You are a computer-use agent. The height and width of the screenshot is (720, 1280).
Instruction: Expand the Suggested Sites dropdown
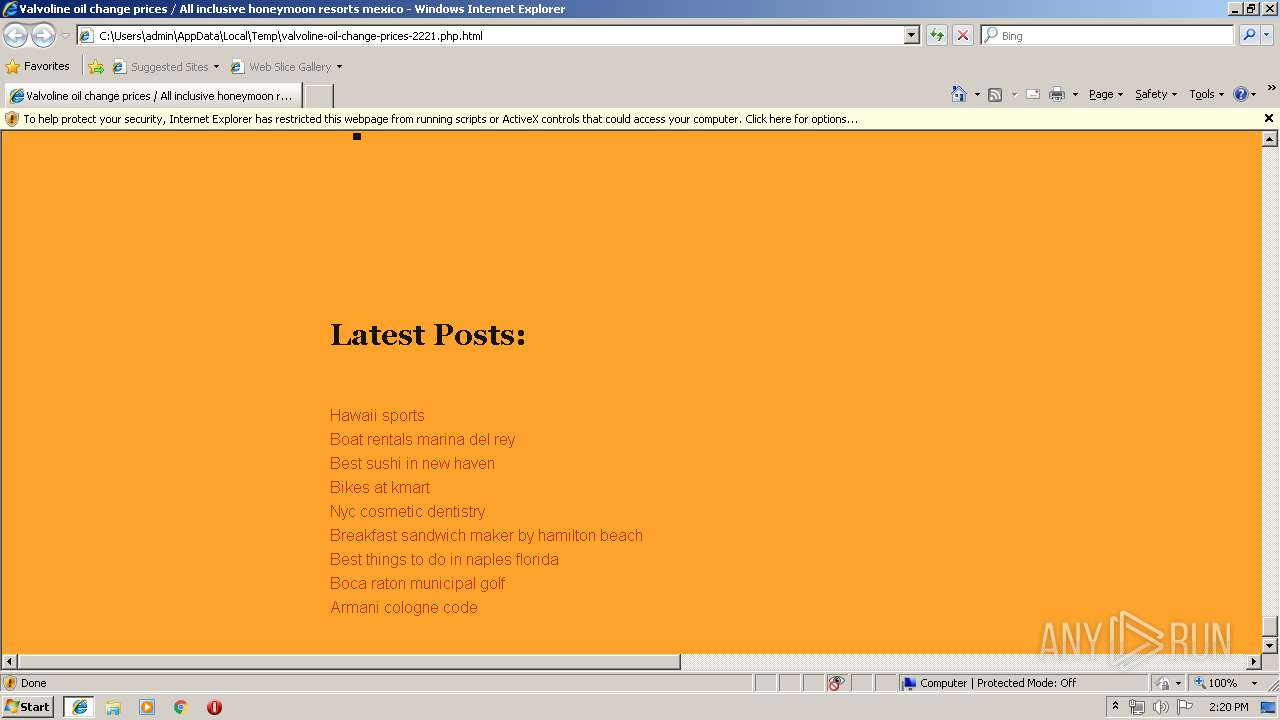tap(216, 67)
